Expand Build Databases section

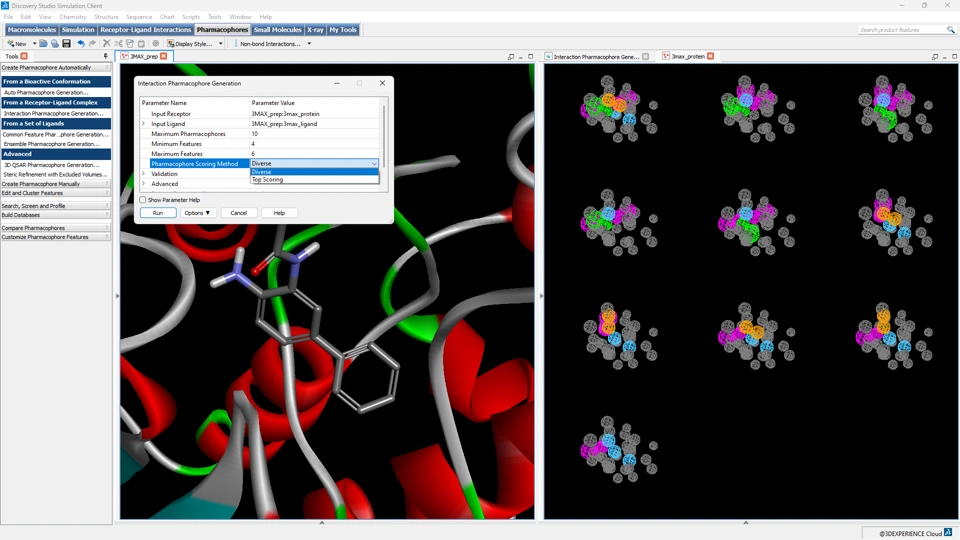point(55,215)
